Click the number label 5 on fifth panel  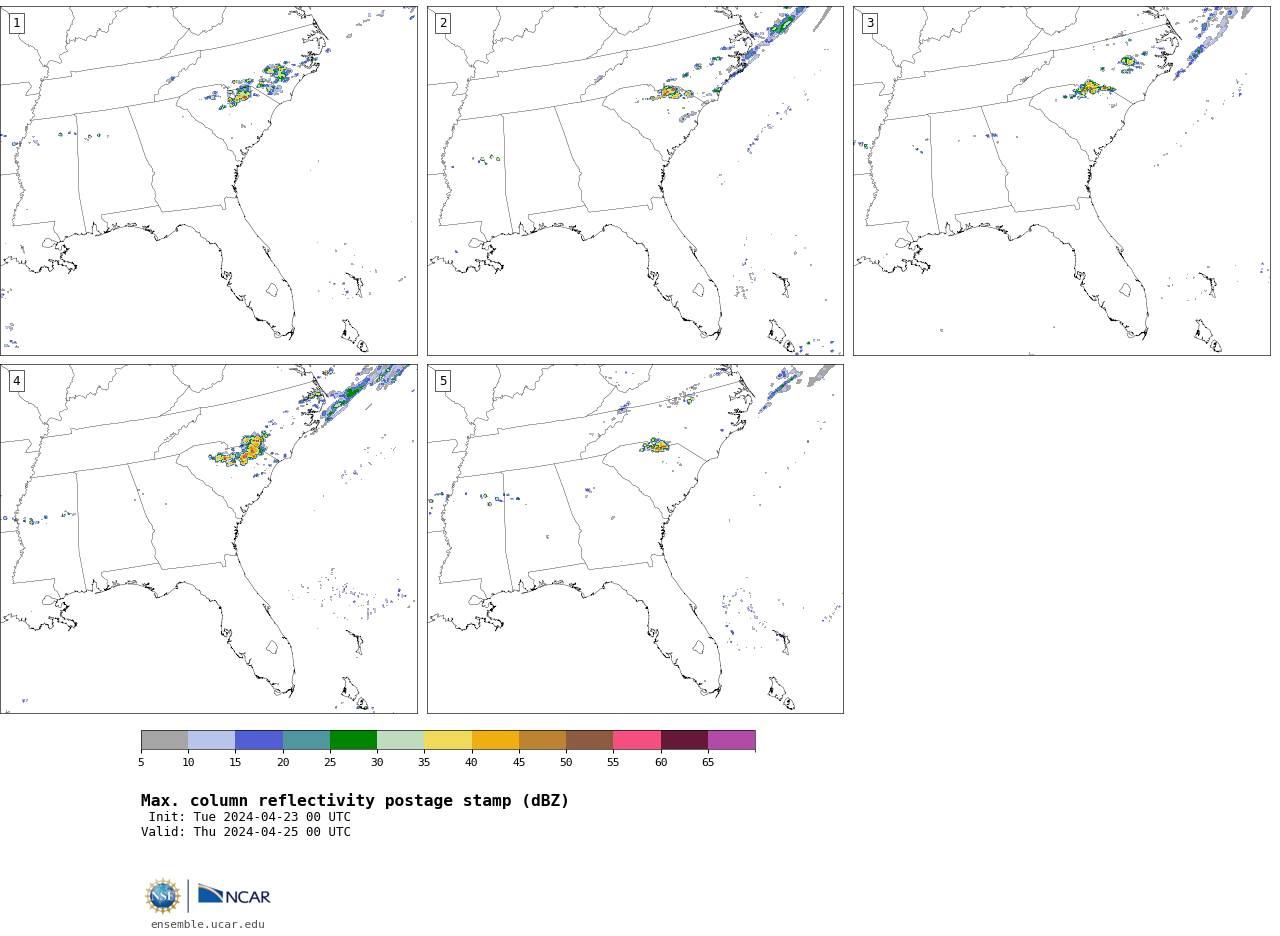coord(443,381)
